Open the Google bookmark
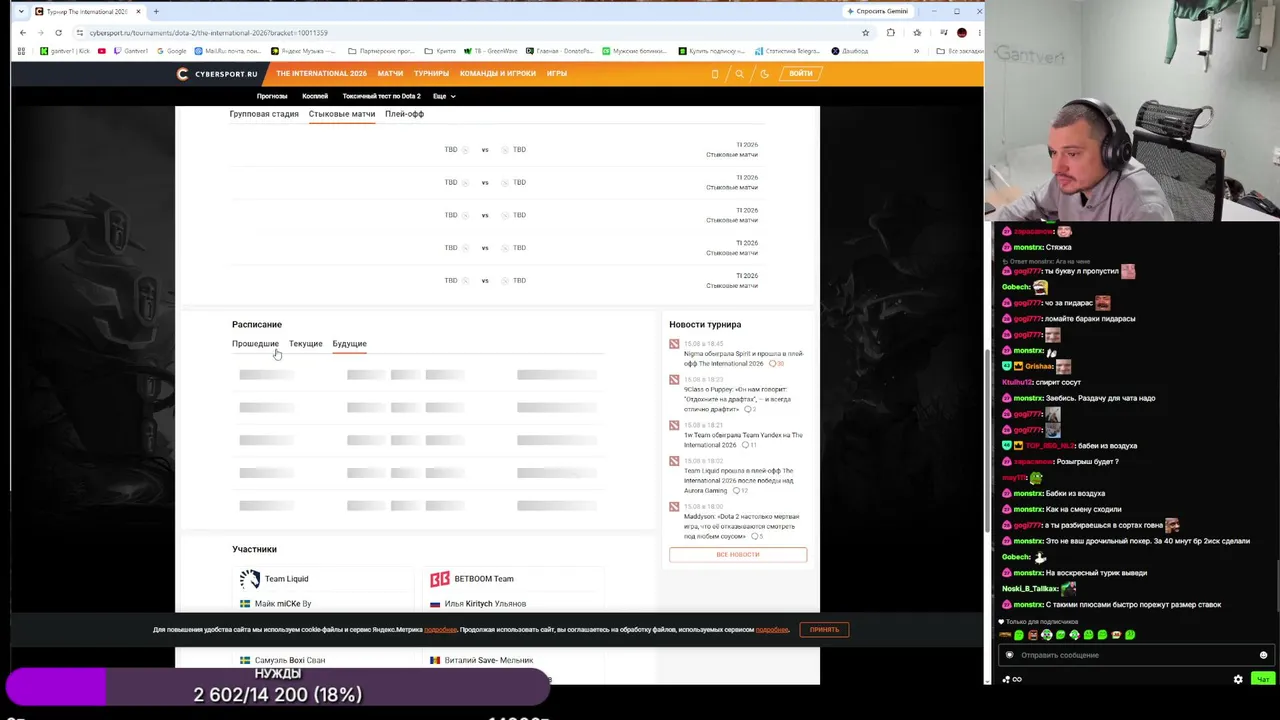Viewport: 1280px width, 720px height. 172,51
